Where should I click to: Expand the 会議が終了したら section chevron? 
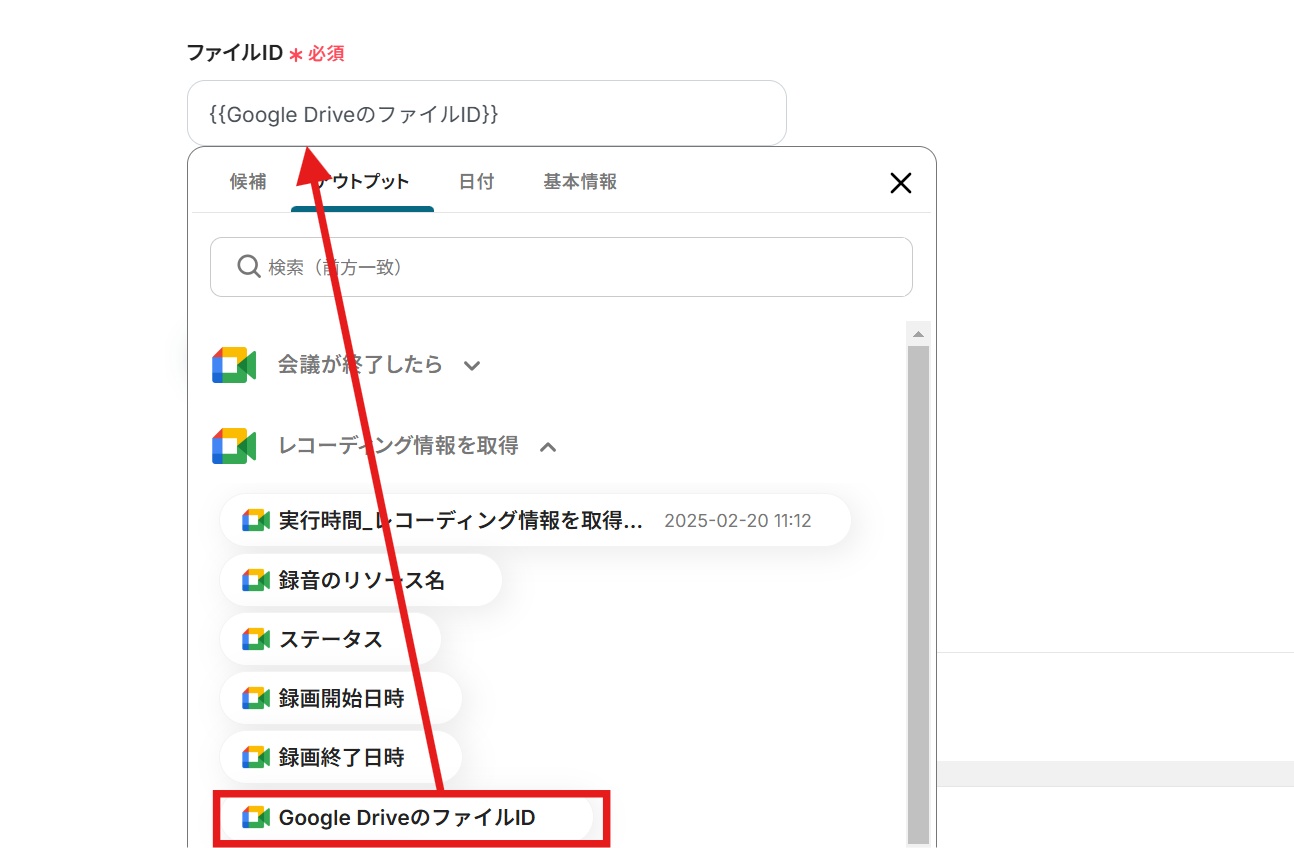click(x=472, y=366)
